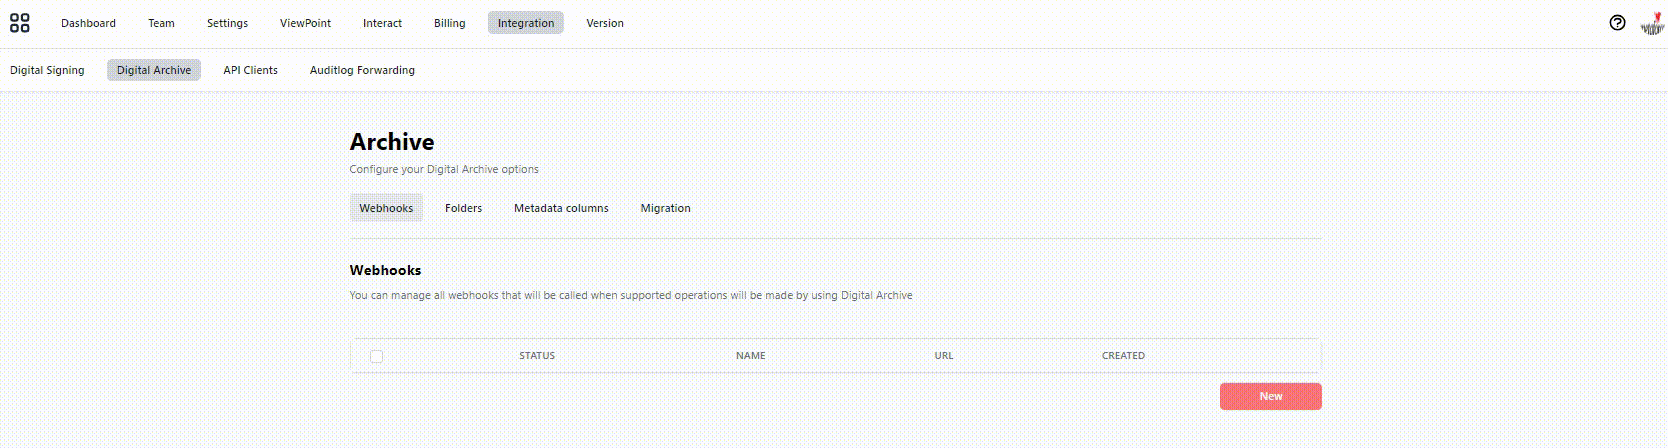Open the Metadata columns tab
This screenshot has height=448, width=1668.
click(x=561, y=208)
